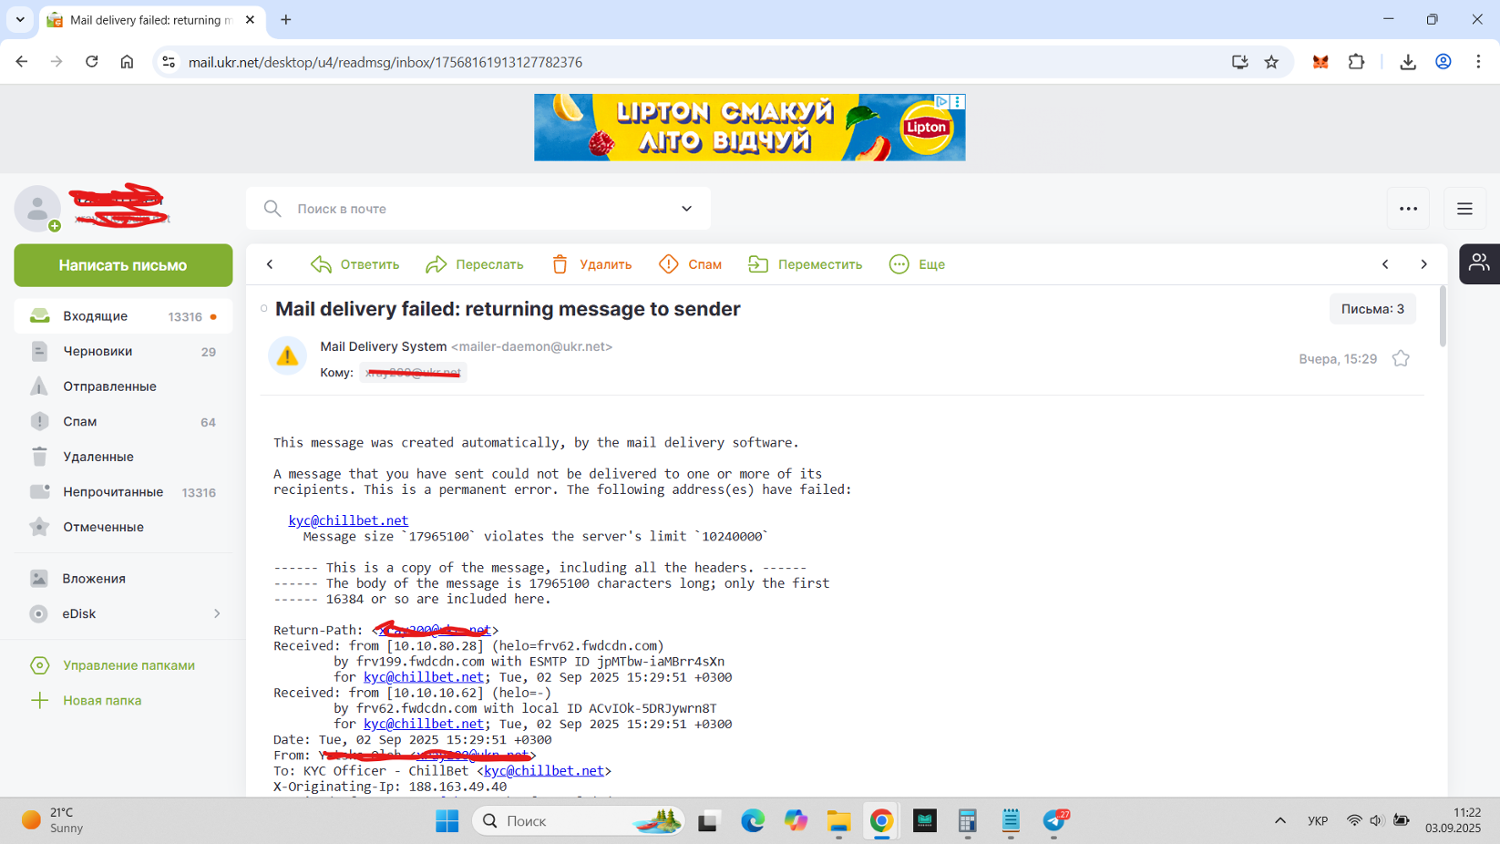Bookmark this page with the star
This screenshot has width=1500, height=844.
pyautogui.click(x=1271, y=62)
